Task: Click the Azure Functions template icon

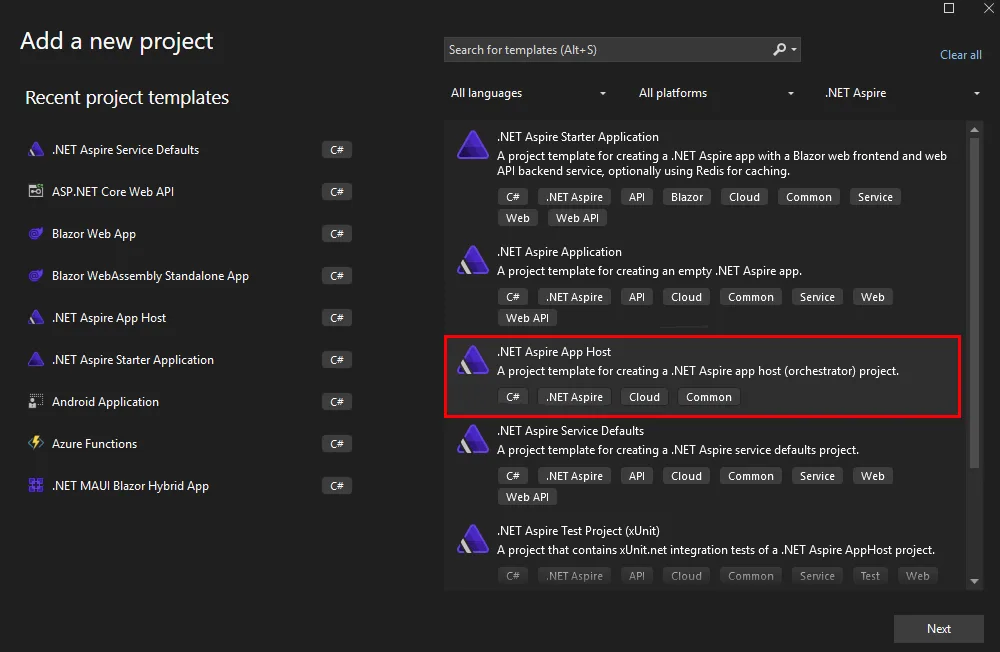Action: coord(36,444)
